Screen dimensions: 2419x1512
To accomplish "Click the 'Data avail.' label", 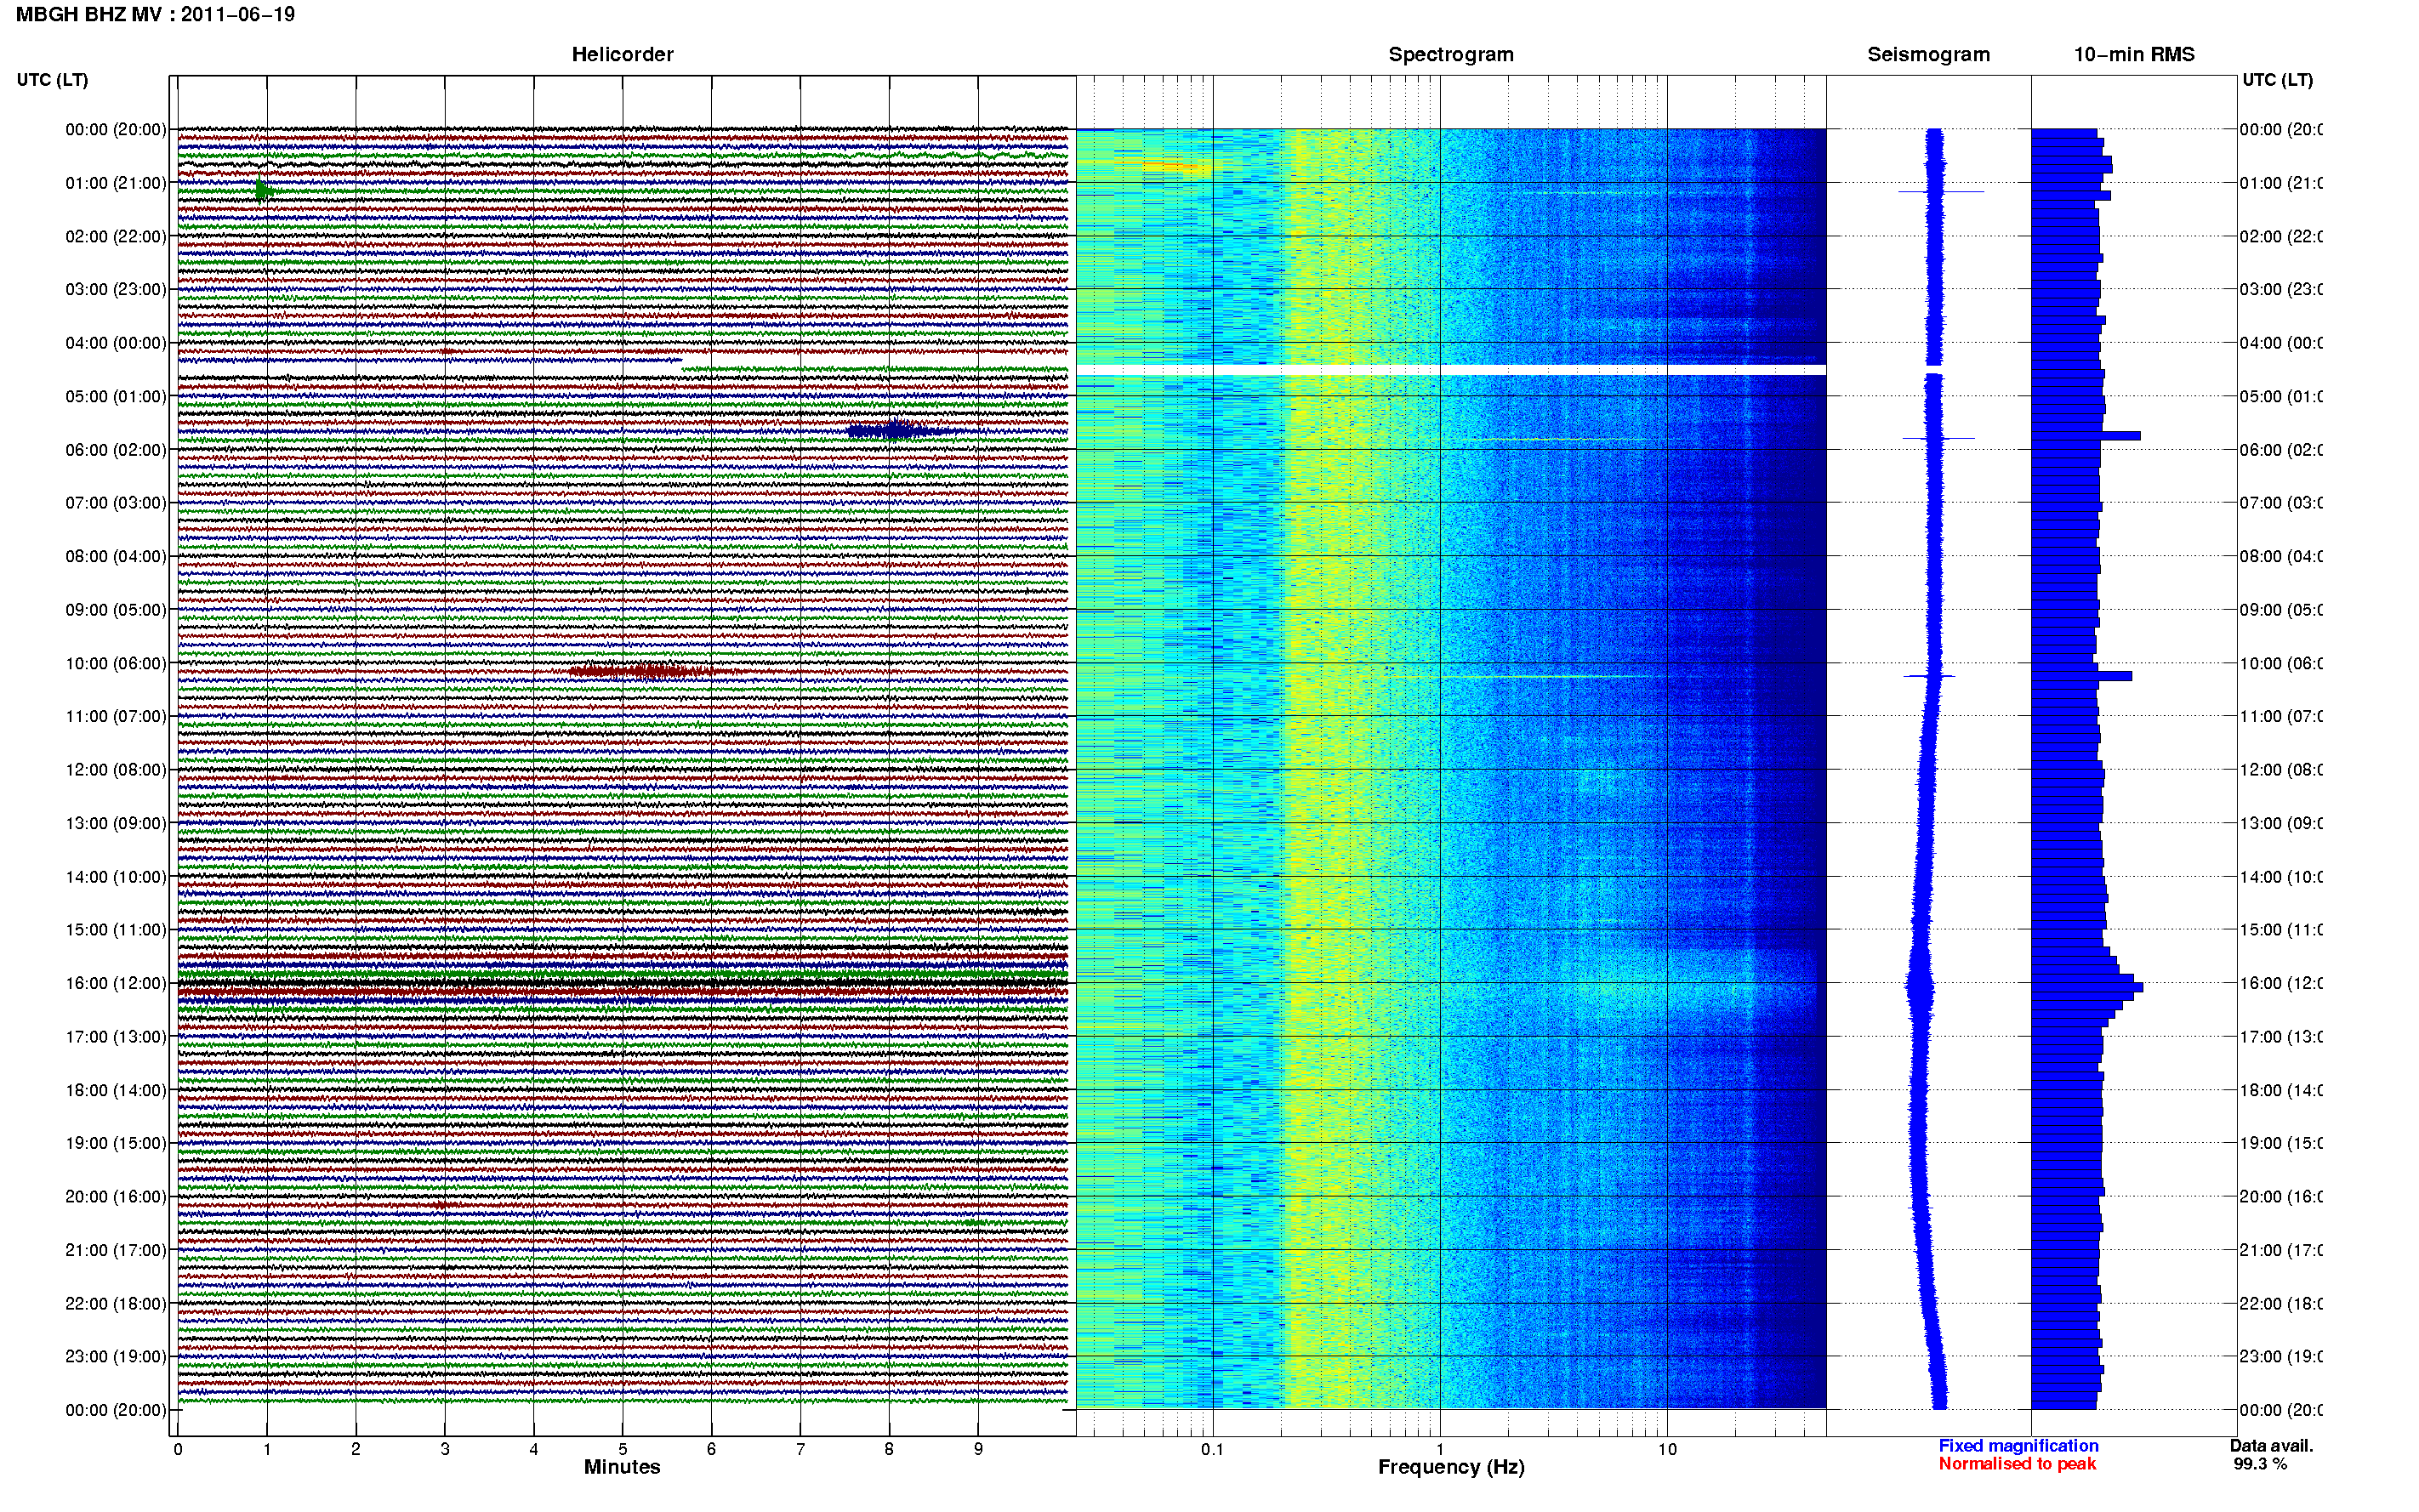I will (x=2271, y=1446).
